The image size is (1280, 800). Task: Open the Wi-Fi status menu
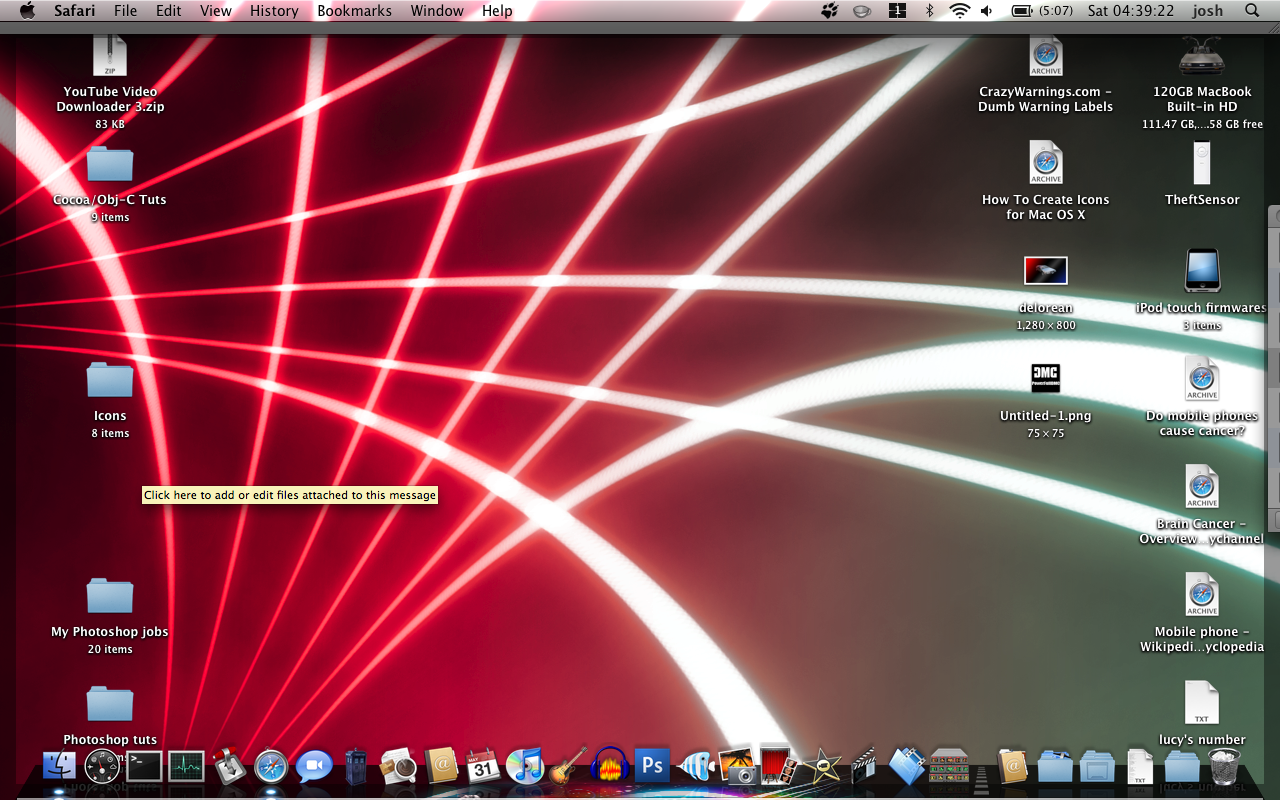pyautogui.click(x=960, y=11)
